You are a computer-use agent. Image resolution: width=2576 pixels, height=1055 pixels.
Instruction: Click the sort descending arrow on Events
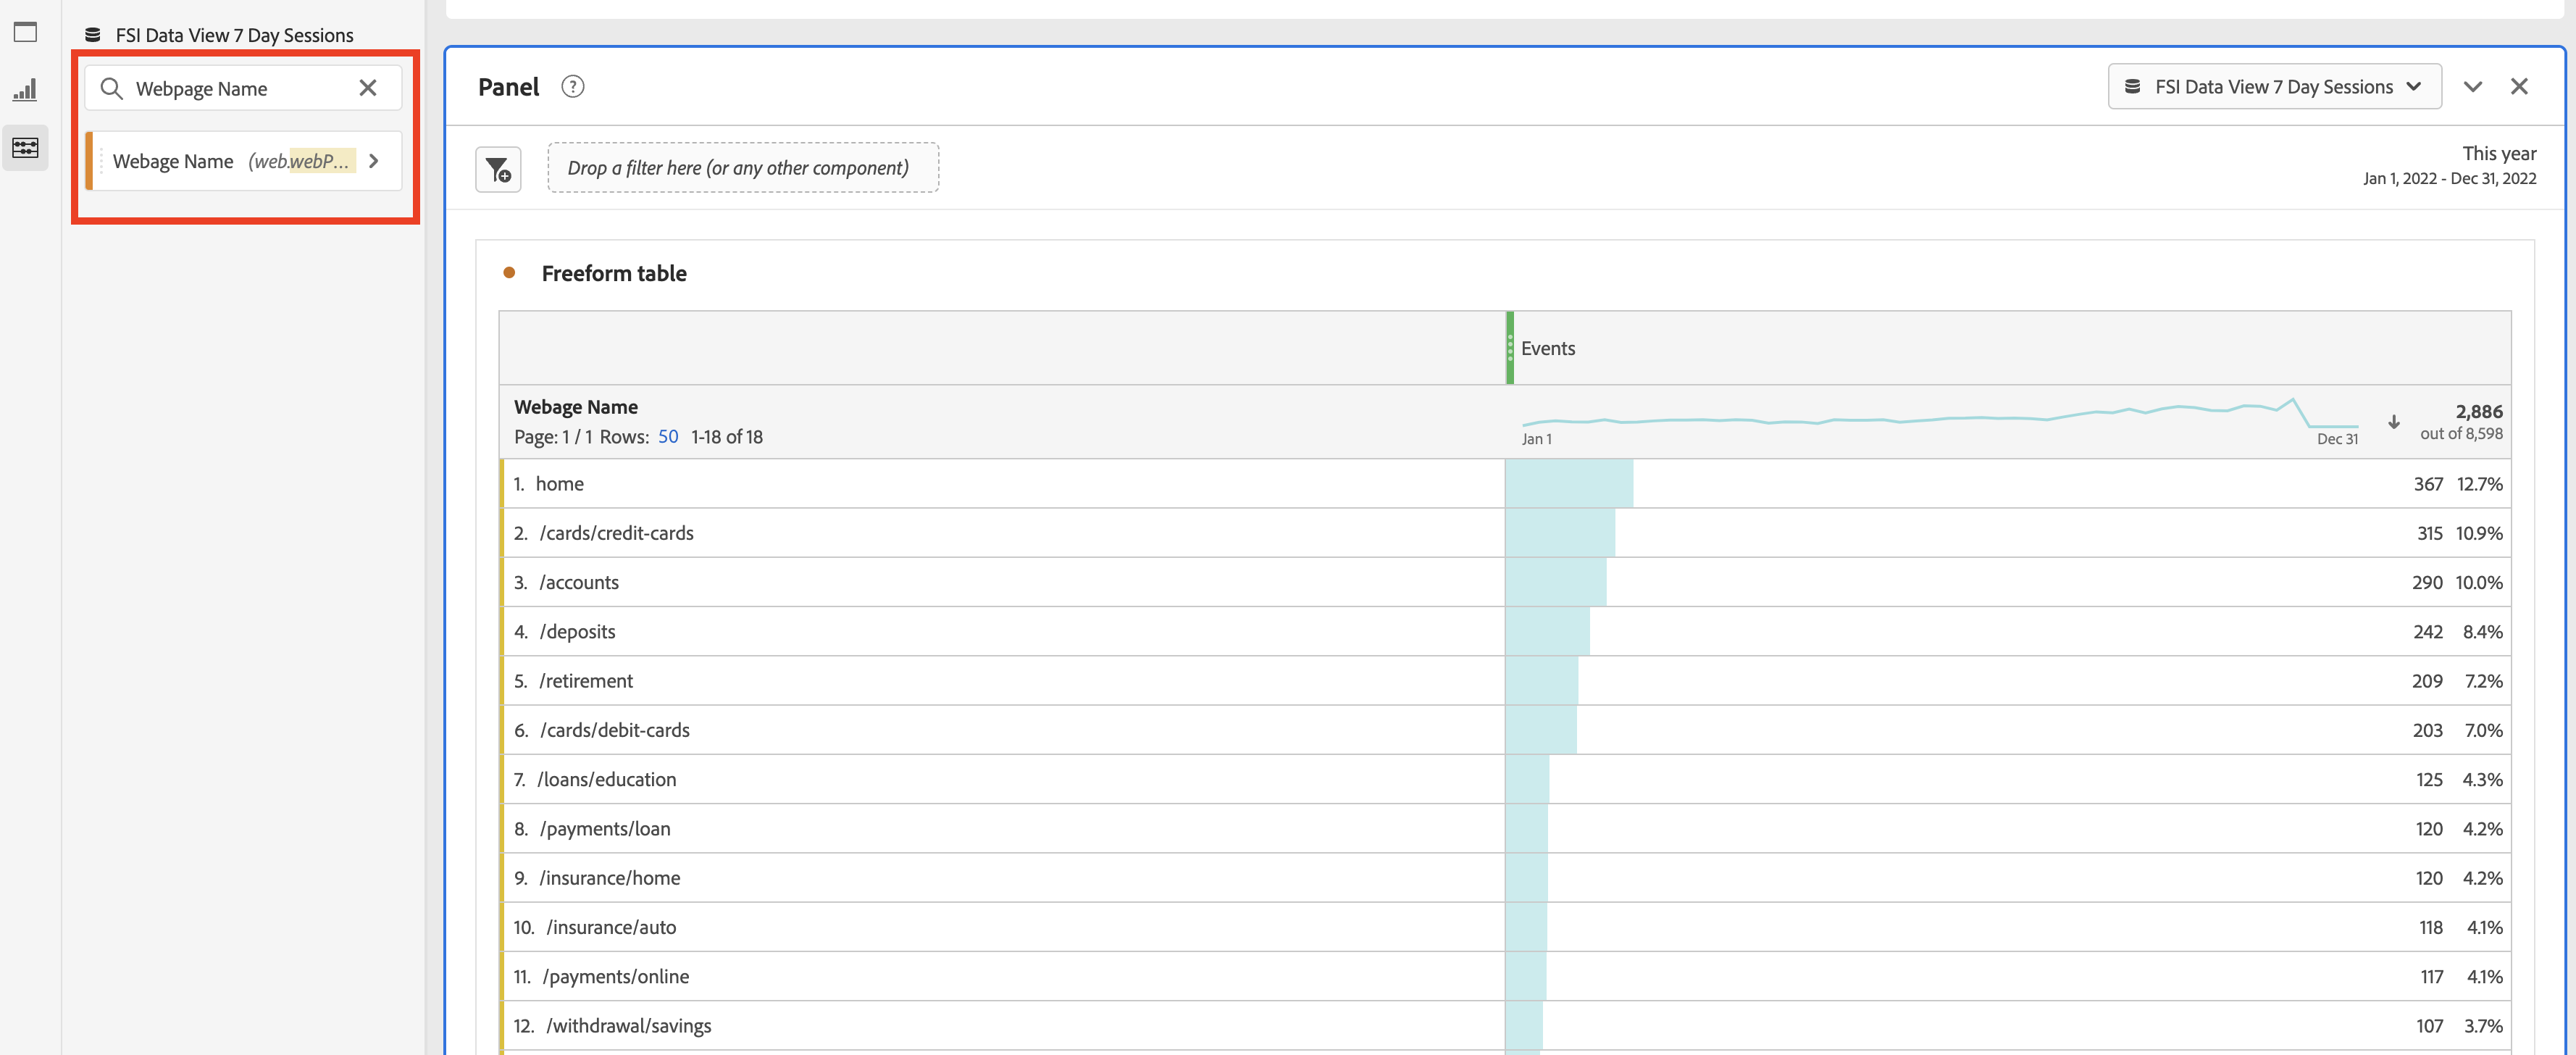[x=2393, y=422]
